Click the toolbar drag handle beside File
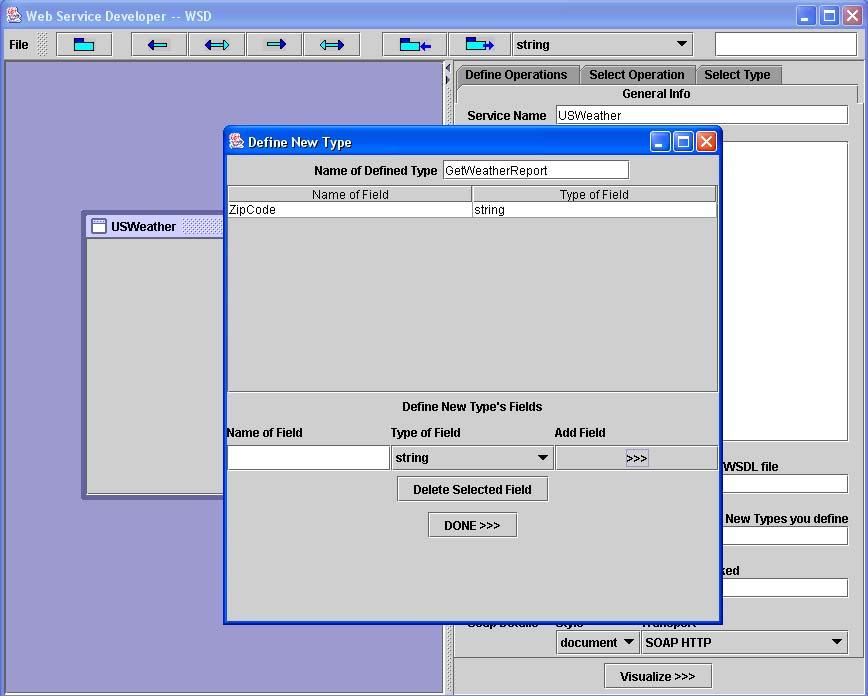The height and width of the screenshot is (696, 868). 42,44
